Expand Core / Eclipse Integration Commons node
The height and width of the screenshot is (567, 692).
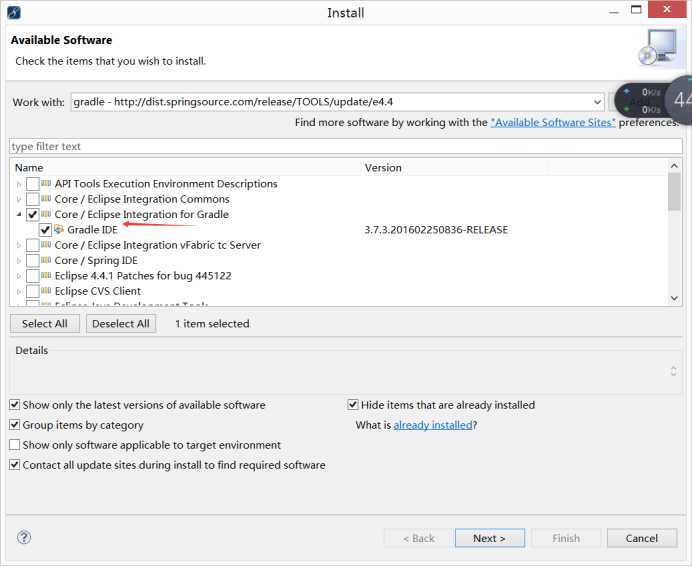coord(19,199)
